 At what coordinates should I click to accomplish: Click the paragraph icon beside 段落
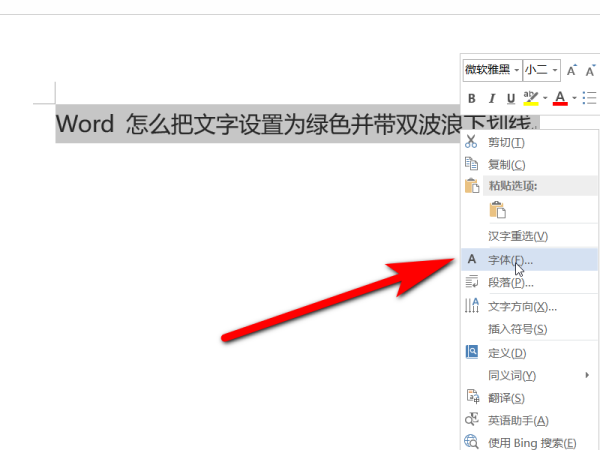pos(471,281)
